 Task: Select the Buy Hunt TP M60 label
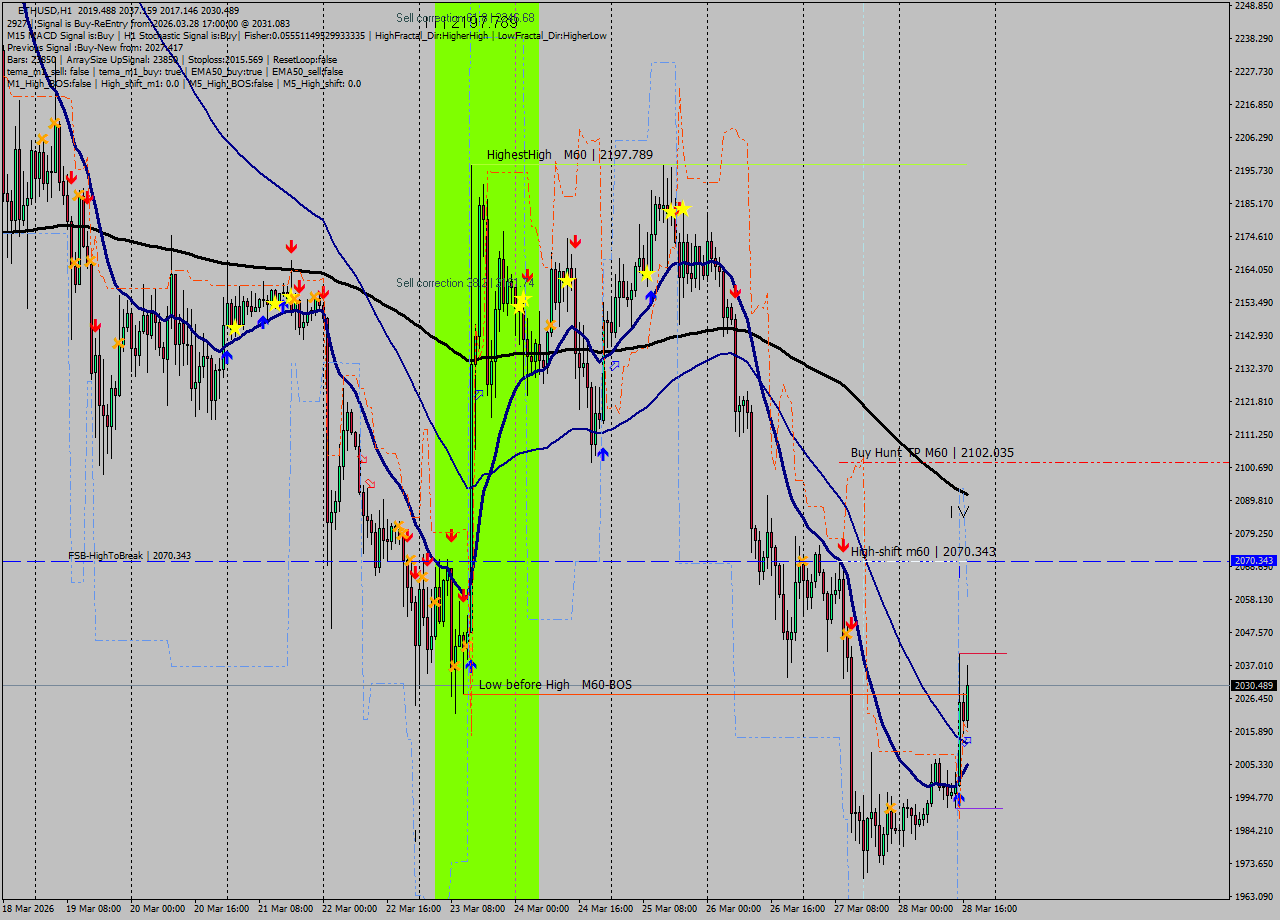tap(931, 453)
